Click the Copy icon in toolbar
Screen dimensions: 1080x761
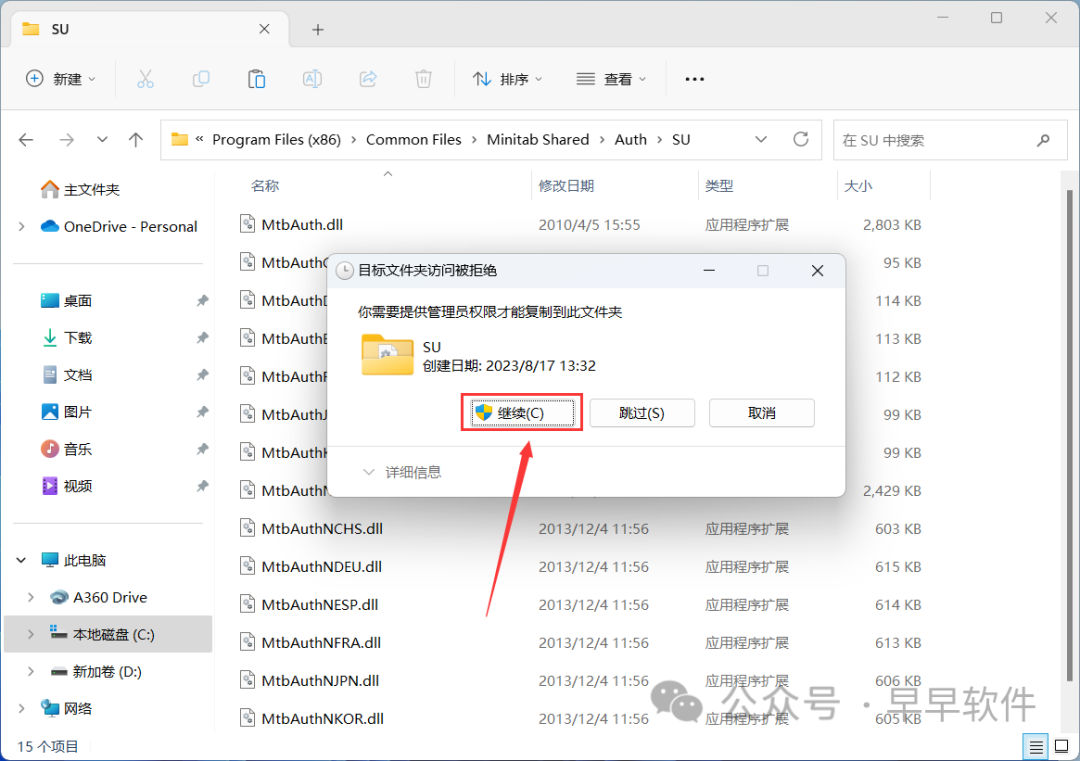[201, 79]
